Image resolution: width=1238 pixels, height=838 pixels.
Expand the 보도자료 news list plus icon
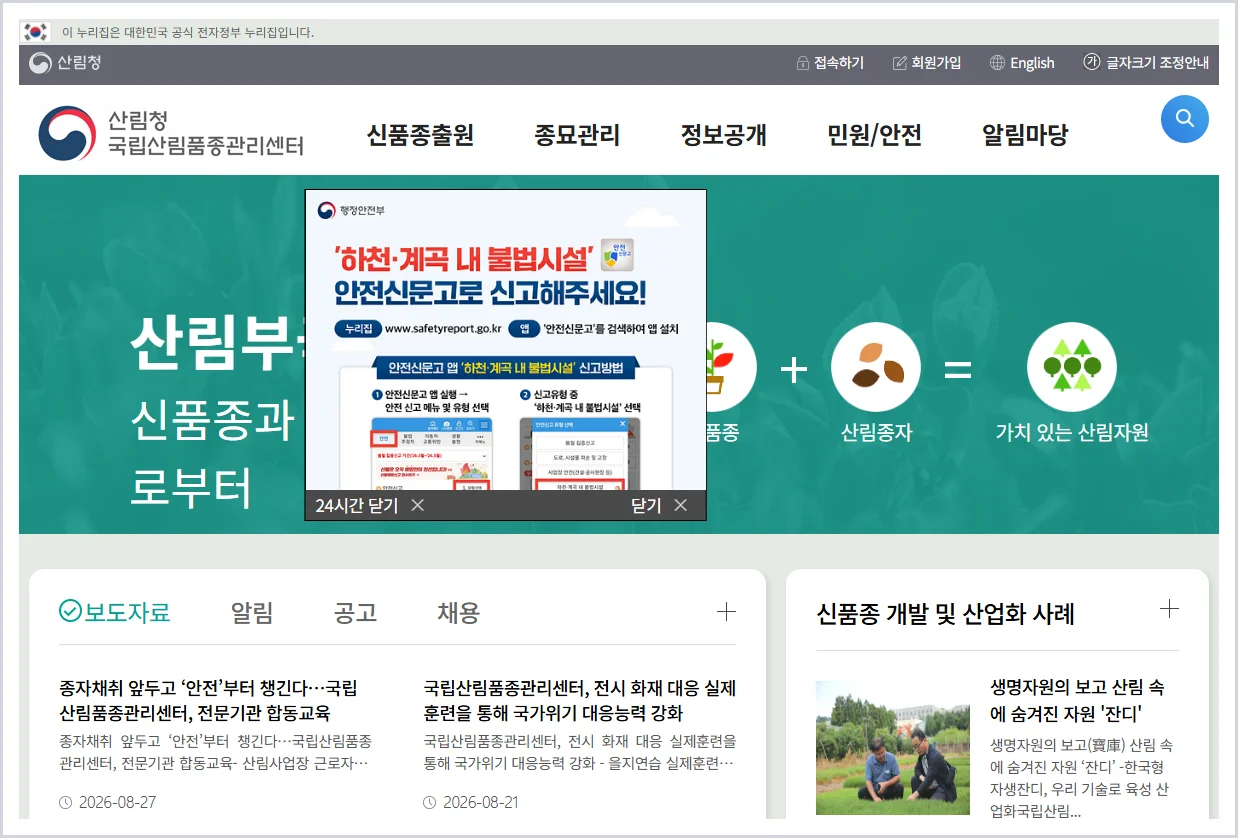(727, 612)
